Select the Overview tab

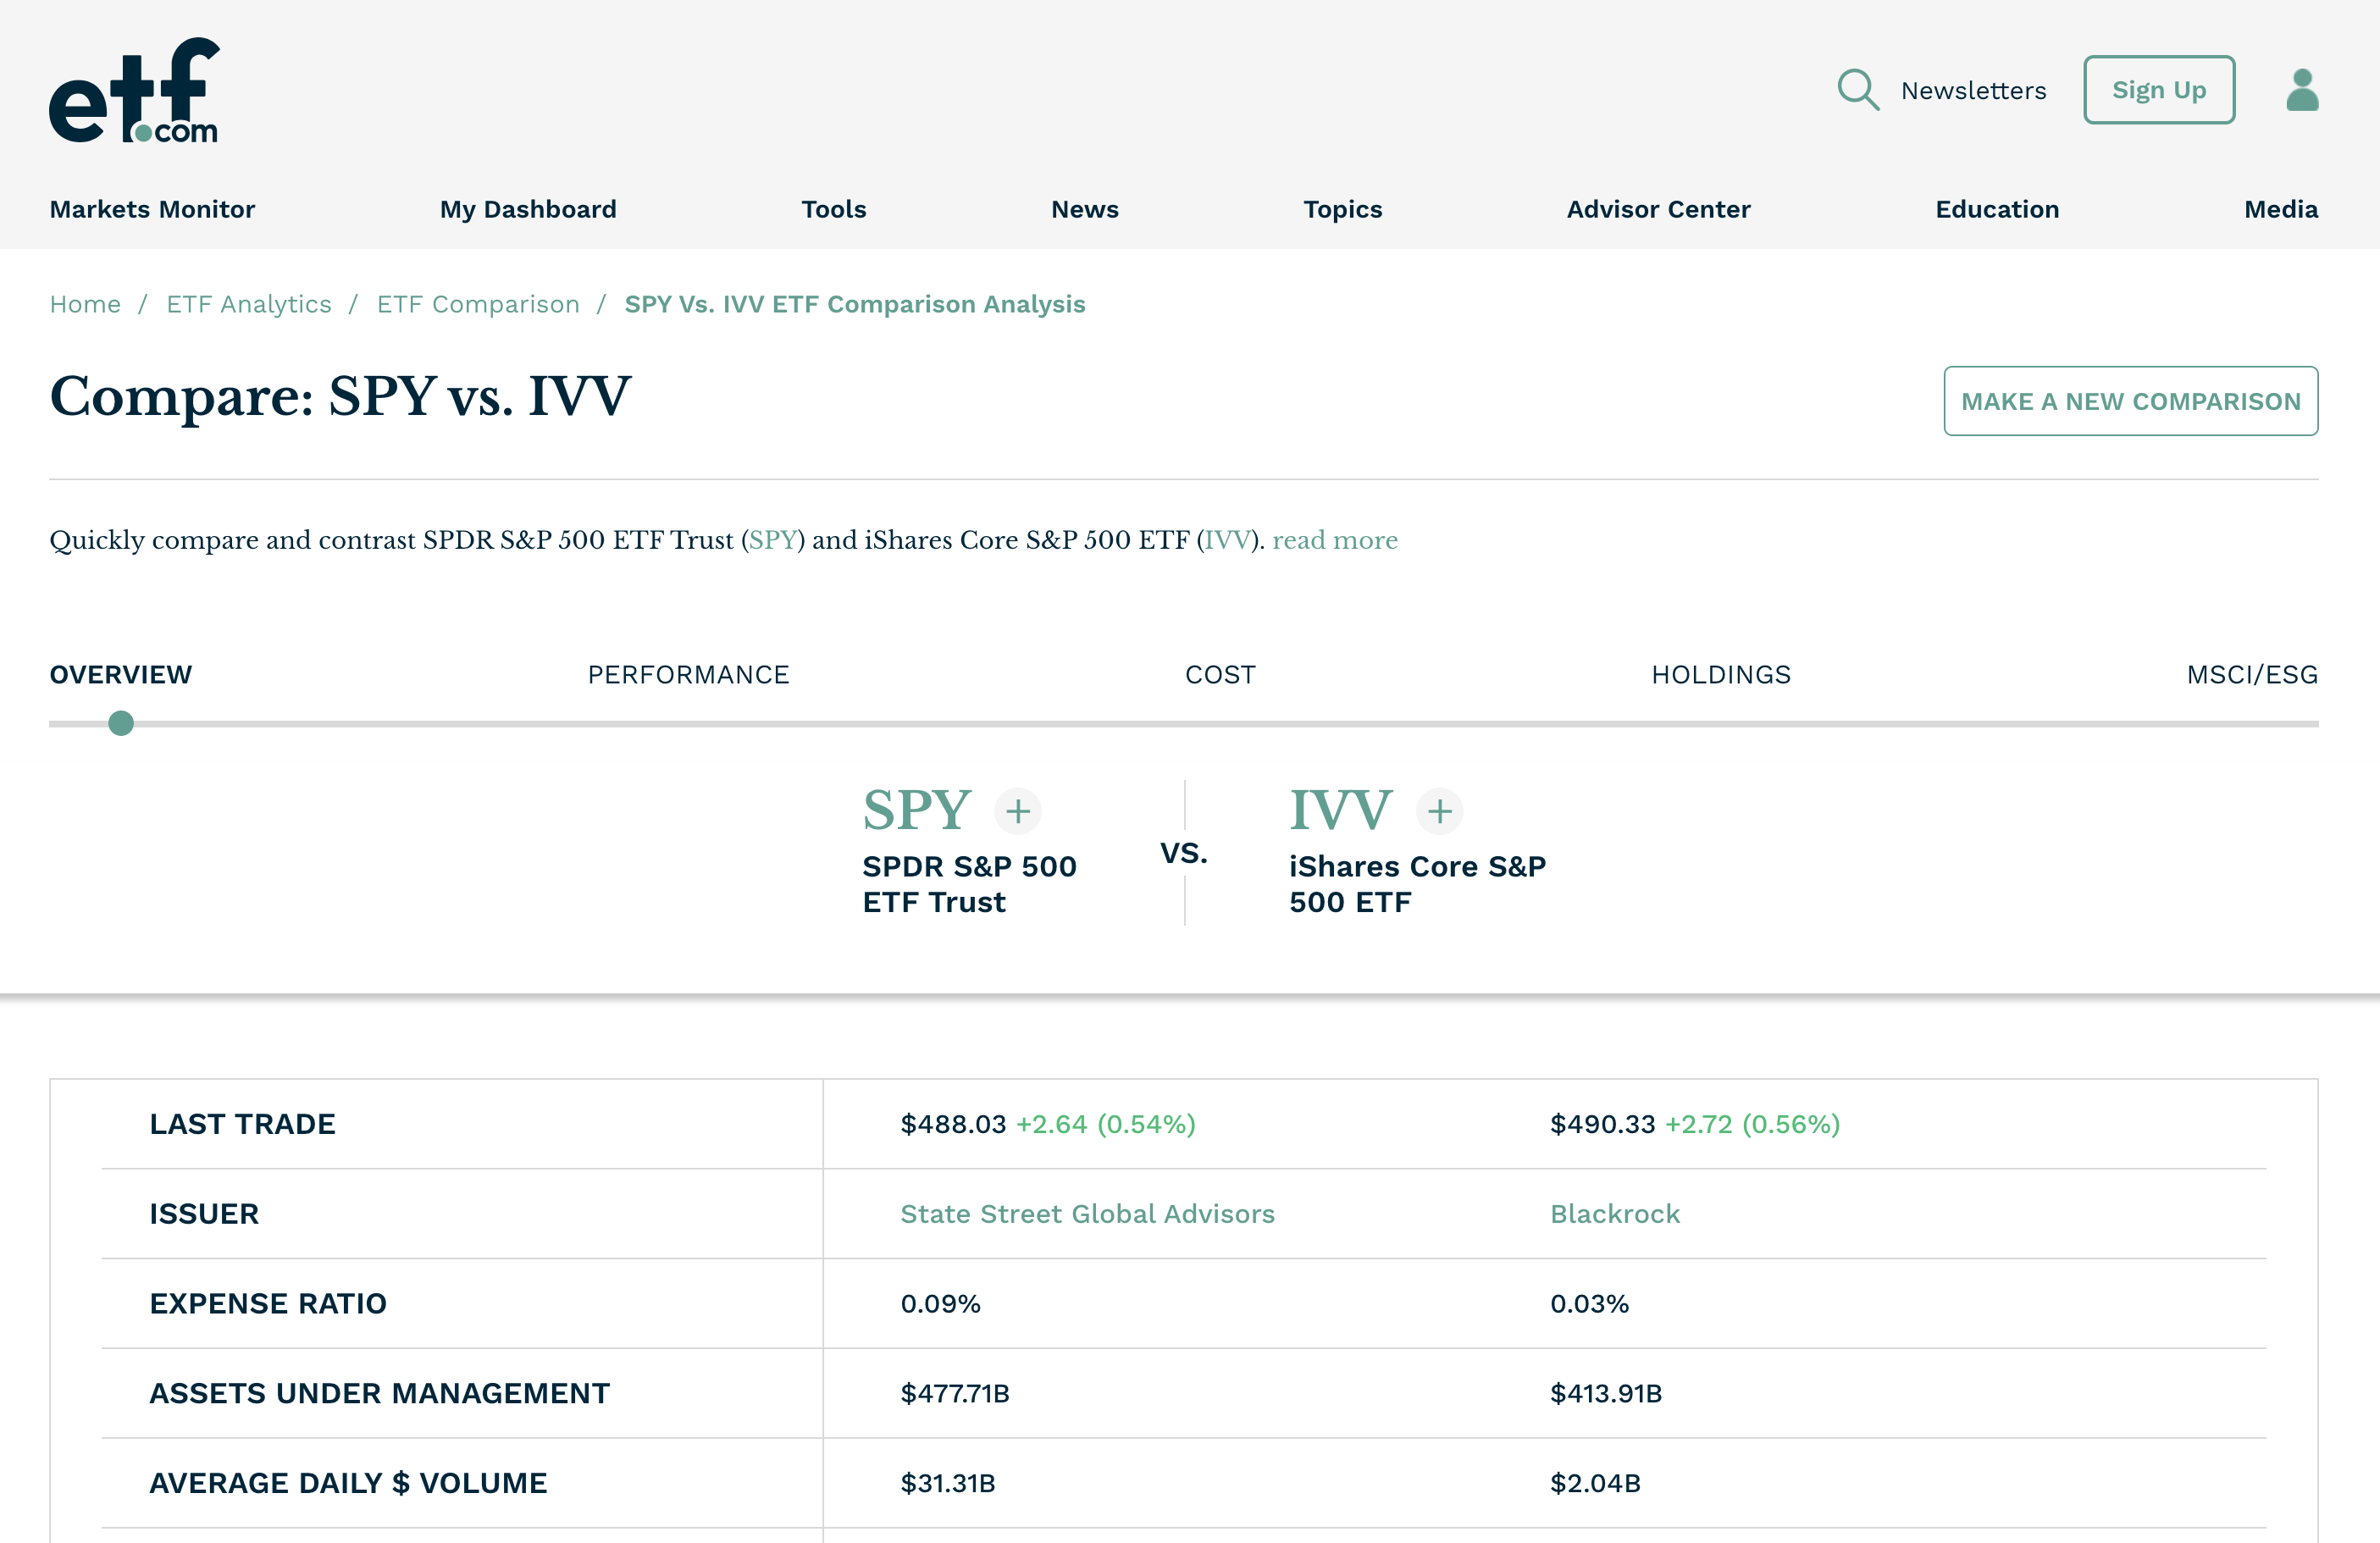(121, 675)
